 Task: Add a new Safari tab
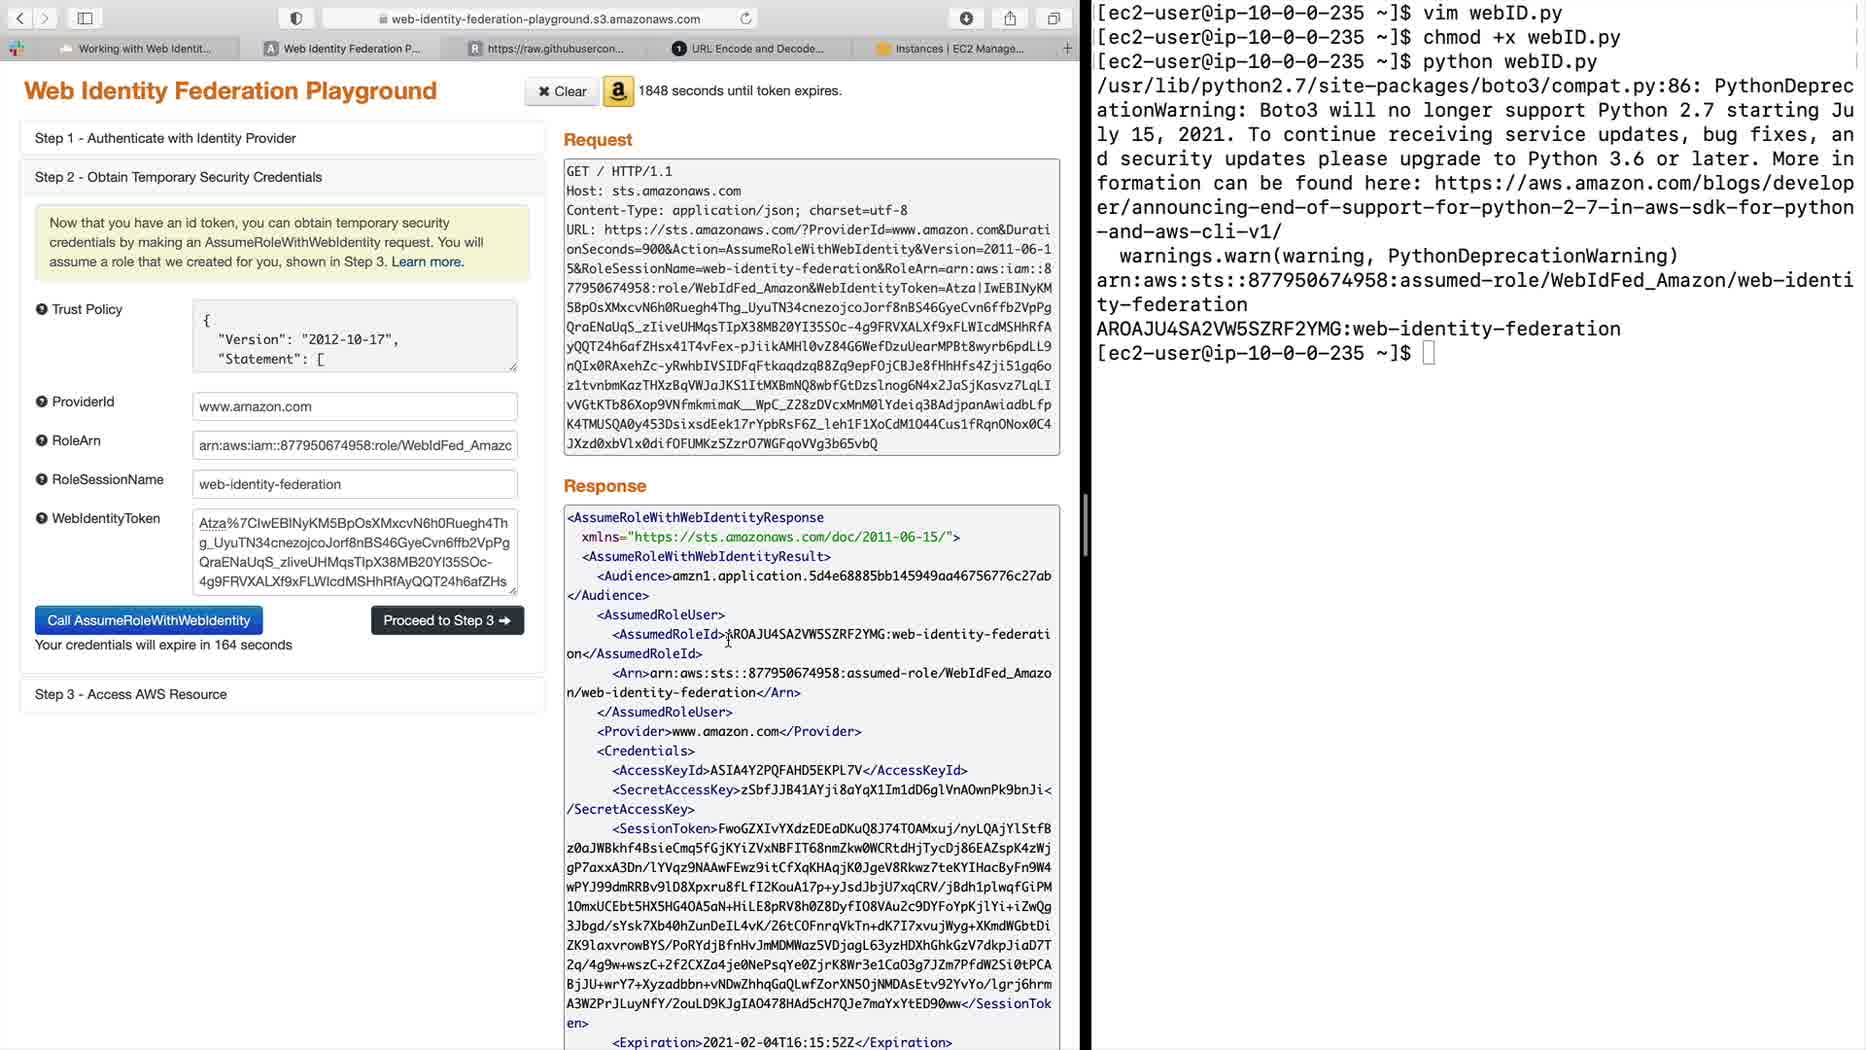pyautogui.click(x=1067, y=48)
